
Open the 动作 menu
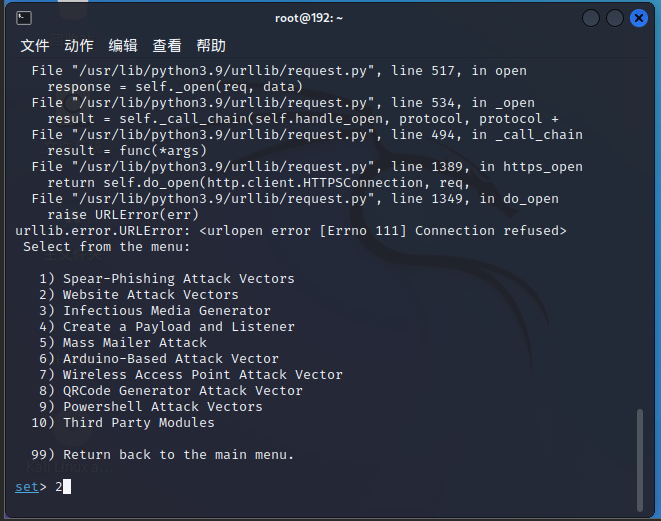(x=79, y=46)
